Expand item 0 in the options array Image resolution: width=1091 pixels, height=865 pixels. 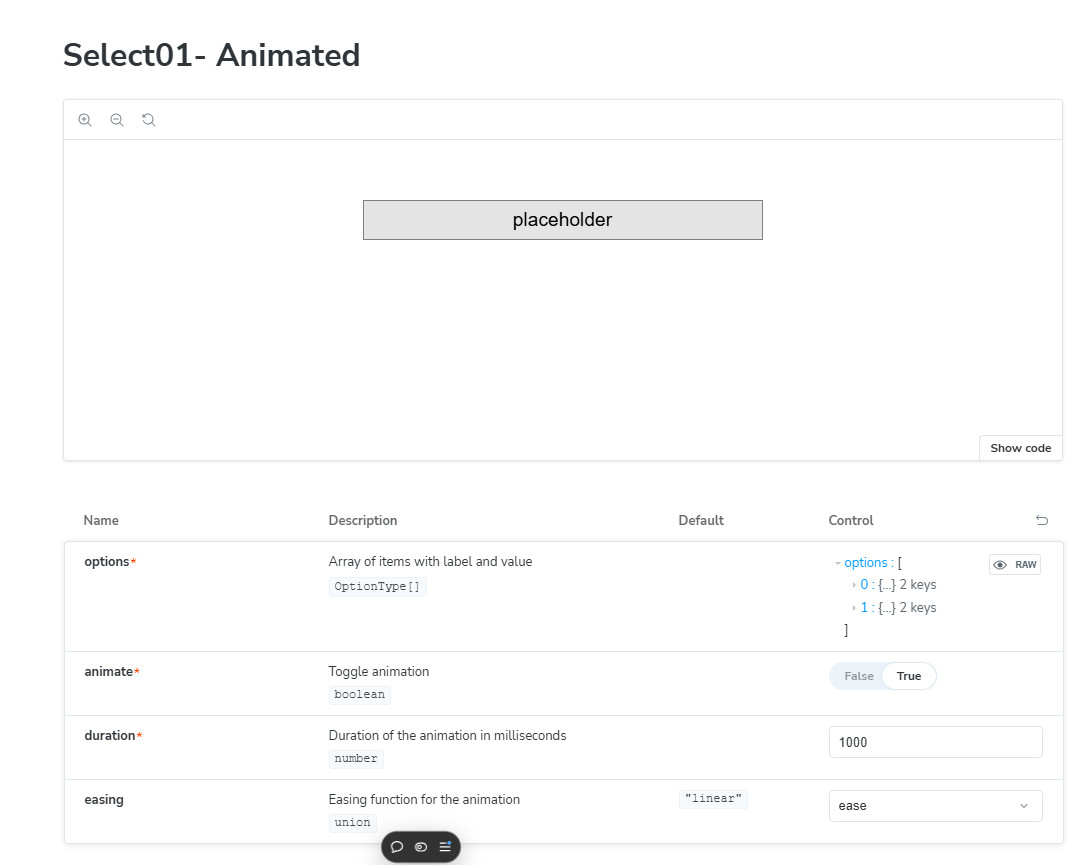[854, 585]
